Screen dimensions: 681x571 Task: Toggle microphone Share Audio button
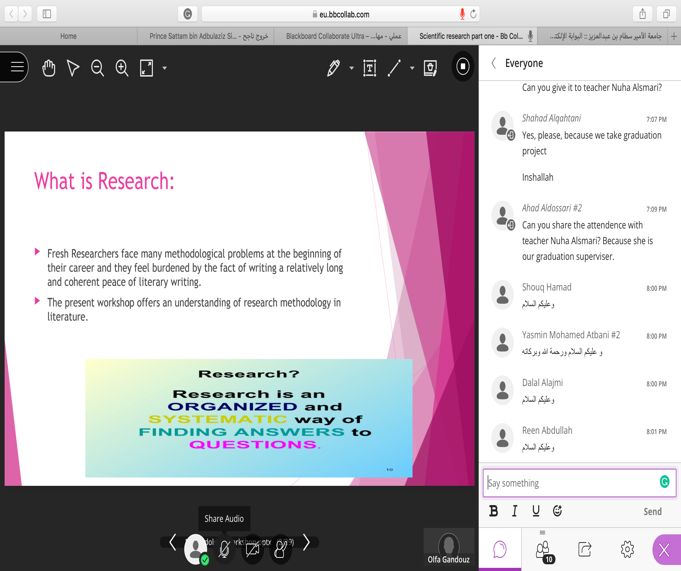point(225,549)
